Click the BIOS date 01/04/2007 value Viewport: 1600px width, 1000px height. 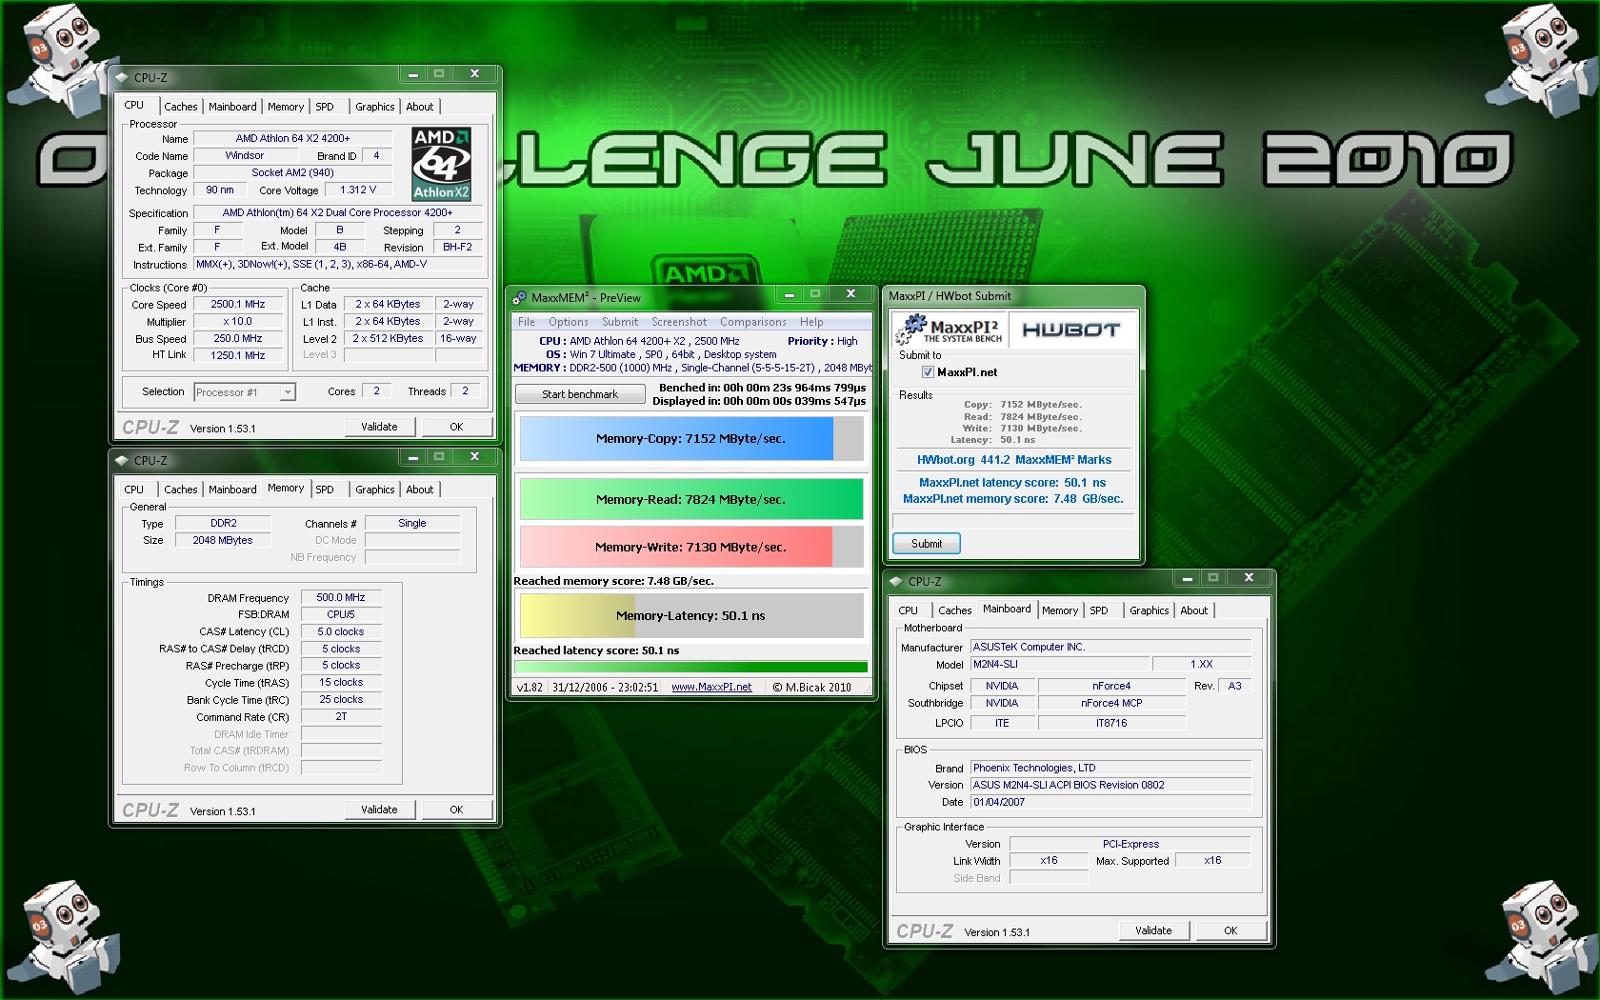[x=1111, y=802]
